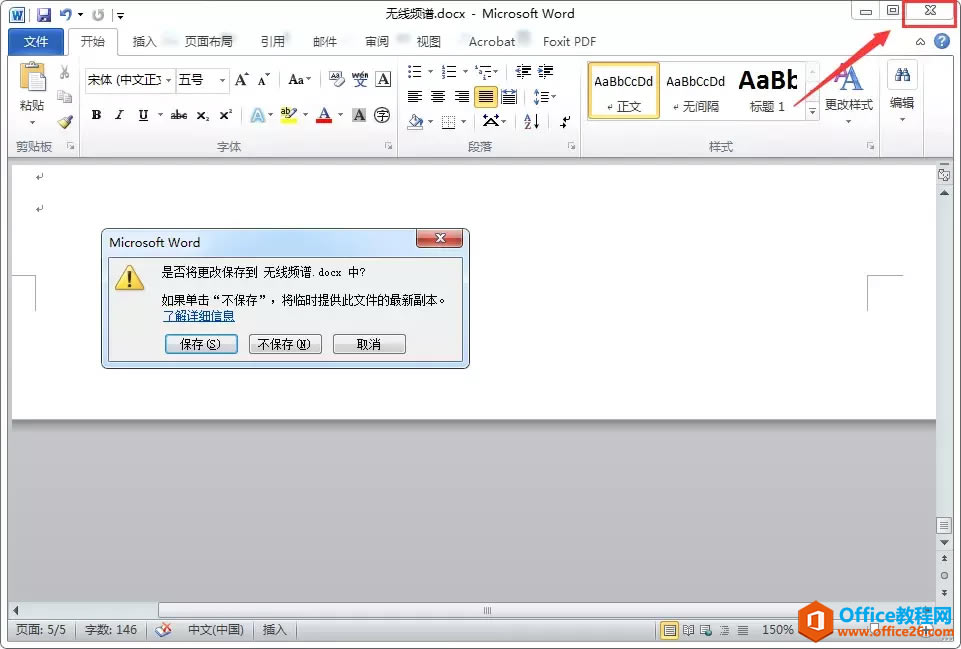
Task: Switch to the Acrobat tab
Action: pyautogui.click(x=492, y=42)
